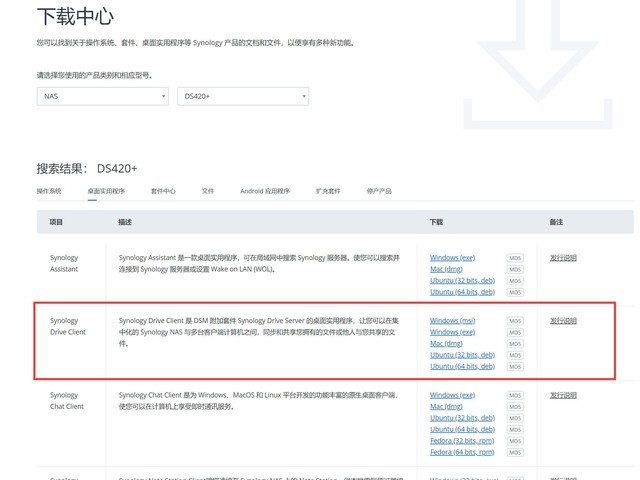Show MD5 for Drive Client Ubuntu 32 bits
Viewport: 640px width, 480px height.
tap(515, 355)
